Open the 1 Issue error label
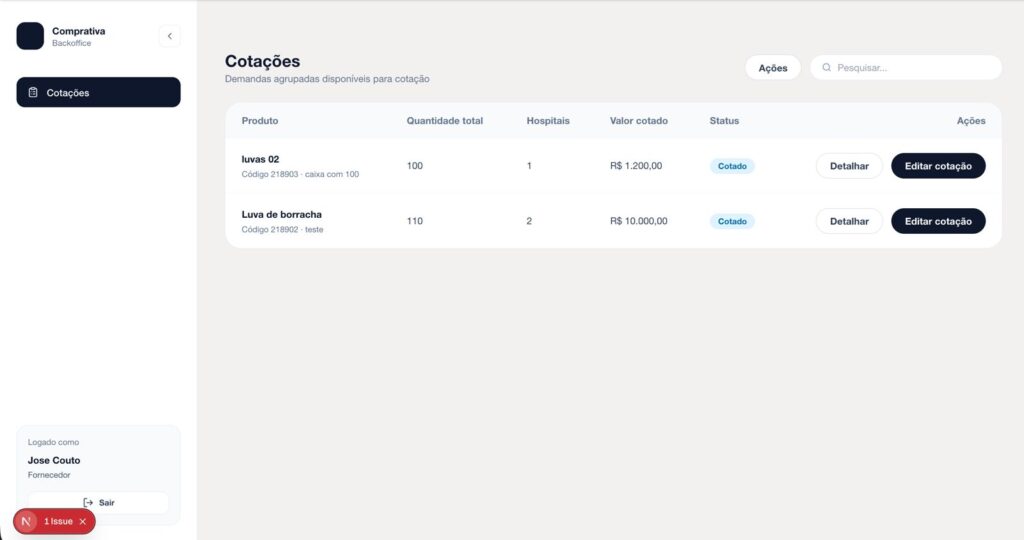This screenshot has width=1024, height=540. point(58,521)
